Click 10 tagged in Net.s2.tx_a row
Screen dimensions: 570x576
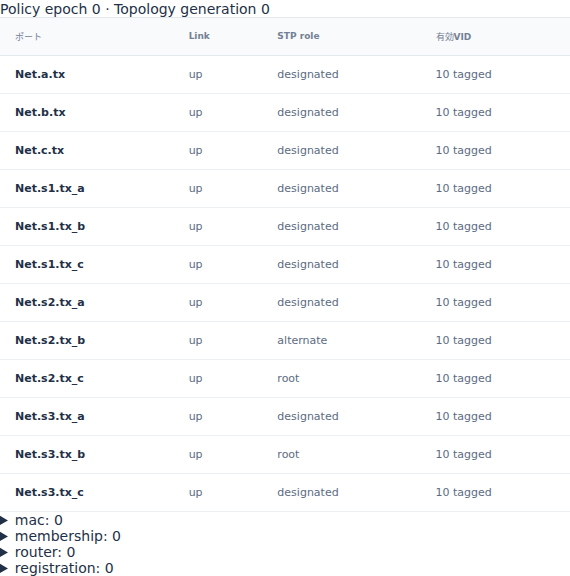[x=463, y=302]
